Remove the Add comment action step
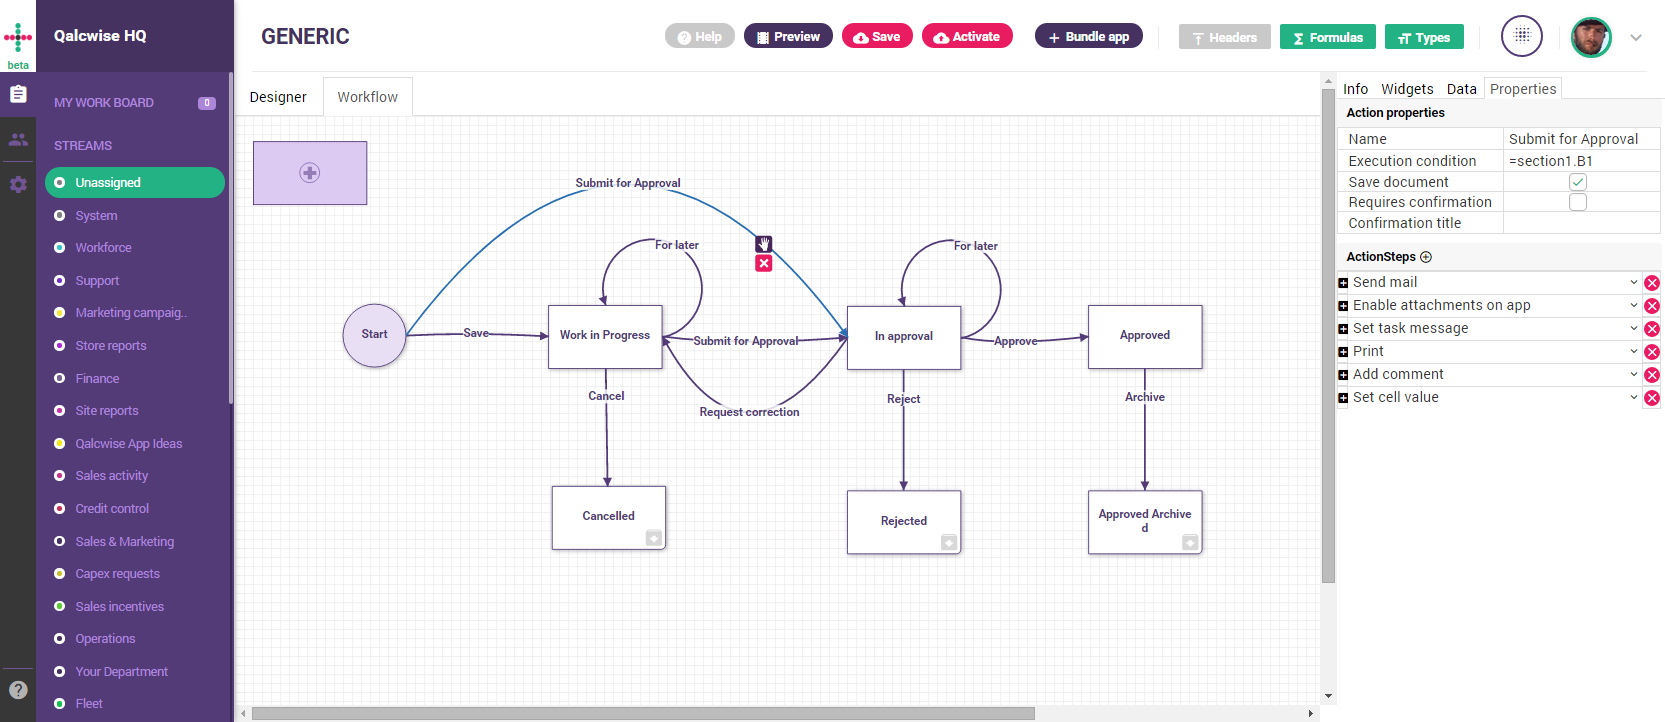 (1652, 375)
